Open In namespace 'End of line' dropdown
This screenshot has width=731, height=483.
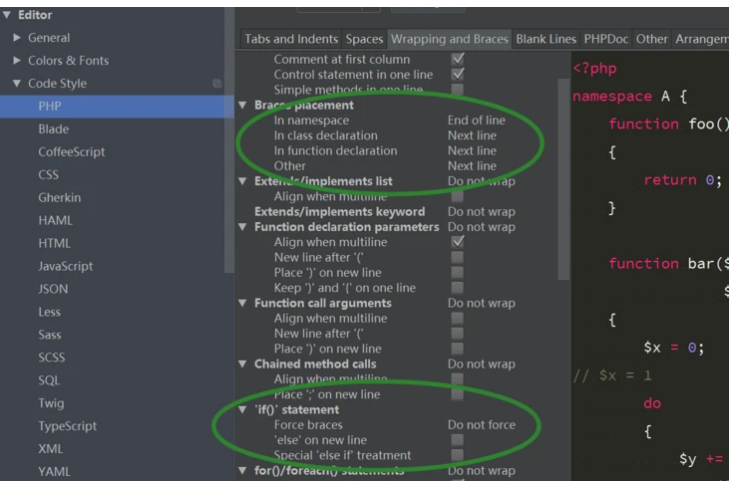[x=476, y=120]
